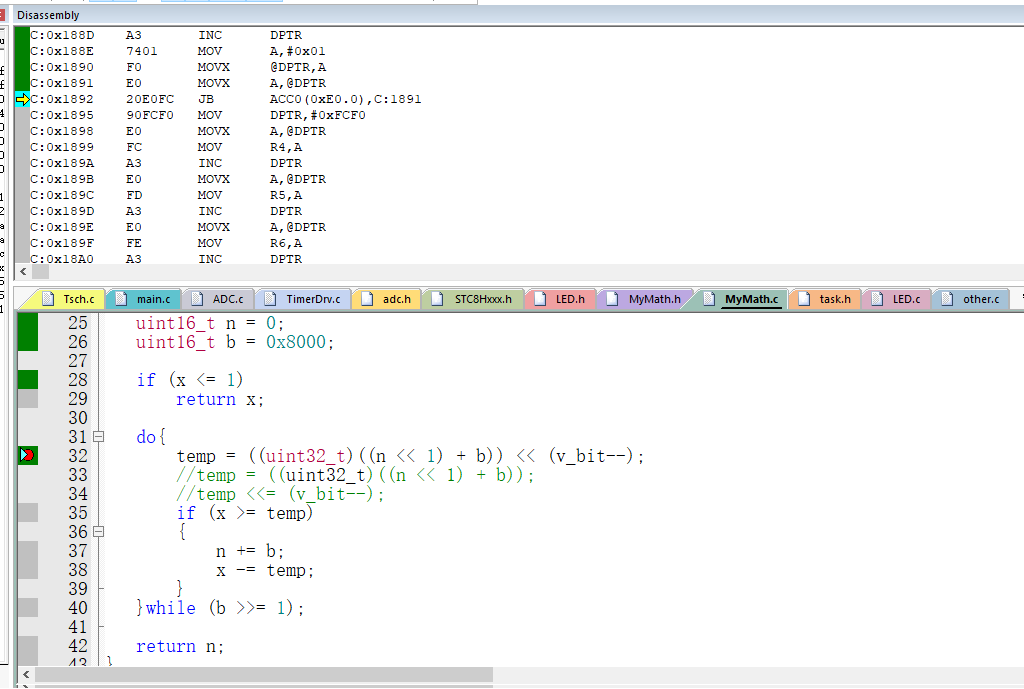1024x689 pixels.
Task: Switch to the ADC.c tab
Action: click(x=217, y=299)
